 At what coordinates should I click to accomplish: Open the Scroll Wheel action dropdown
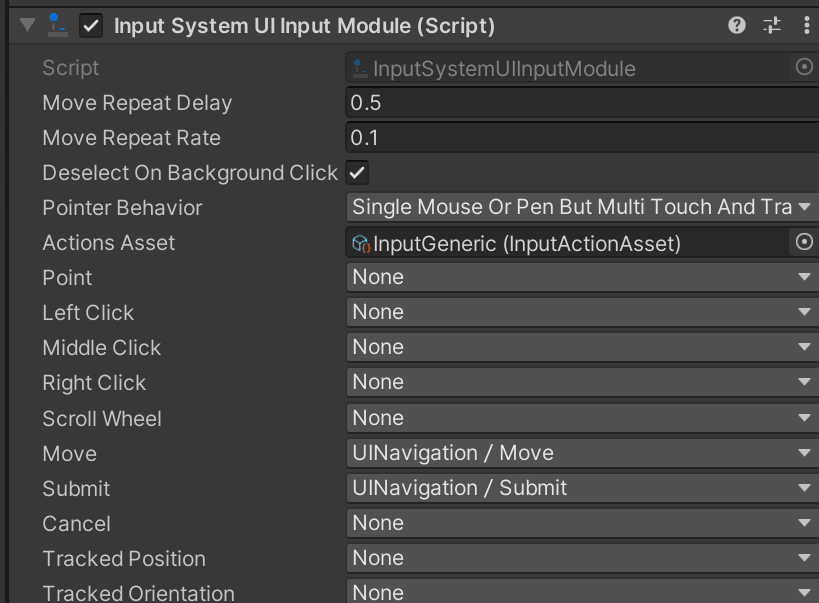(582, 418)
